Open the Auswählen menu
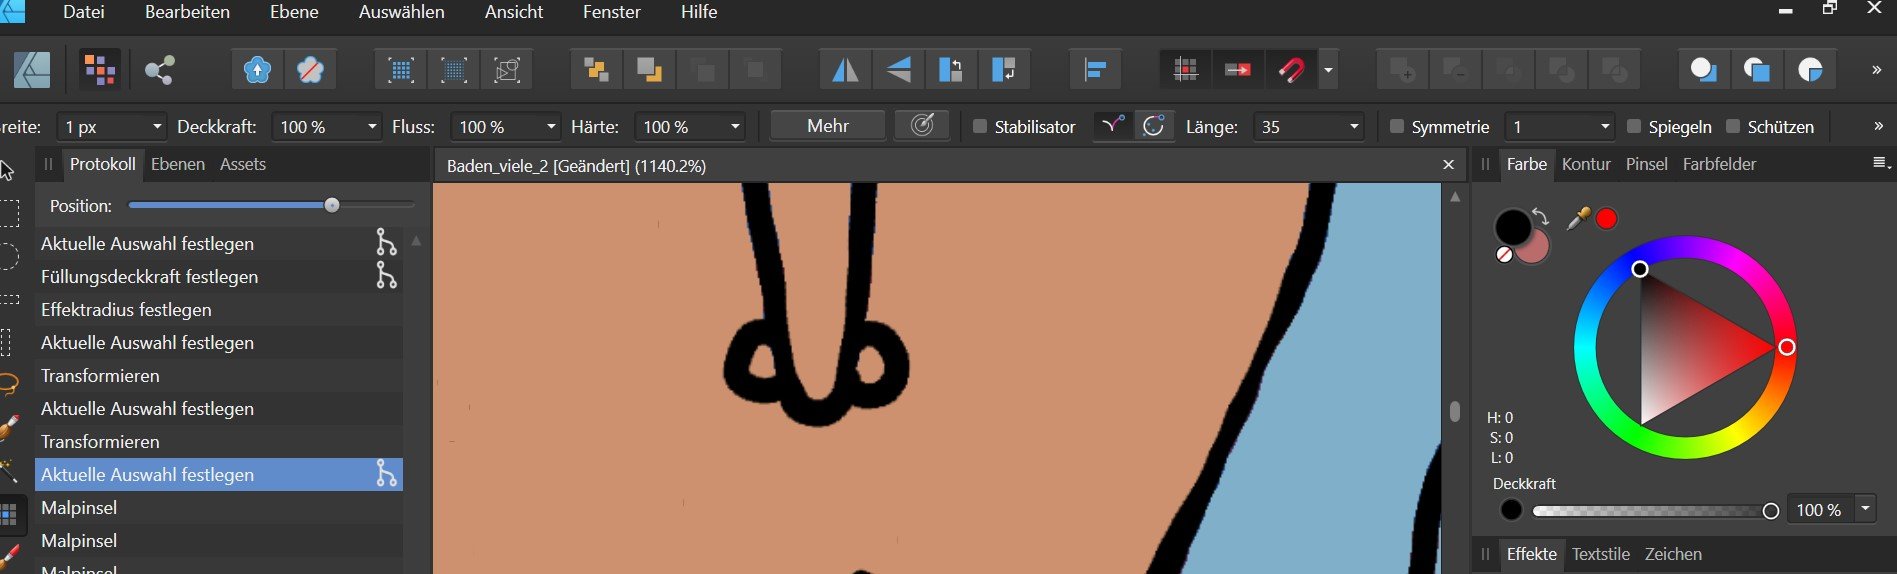 click(402, 12)
